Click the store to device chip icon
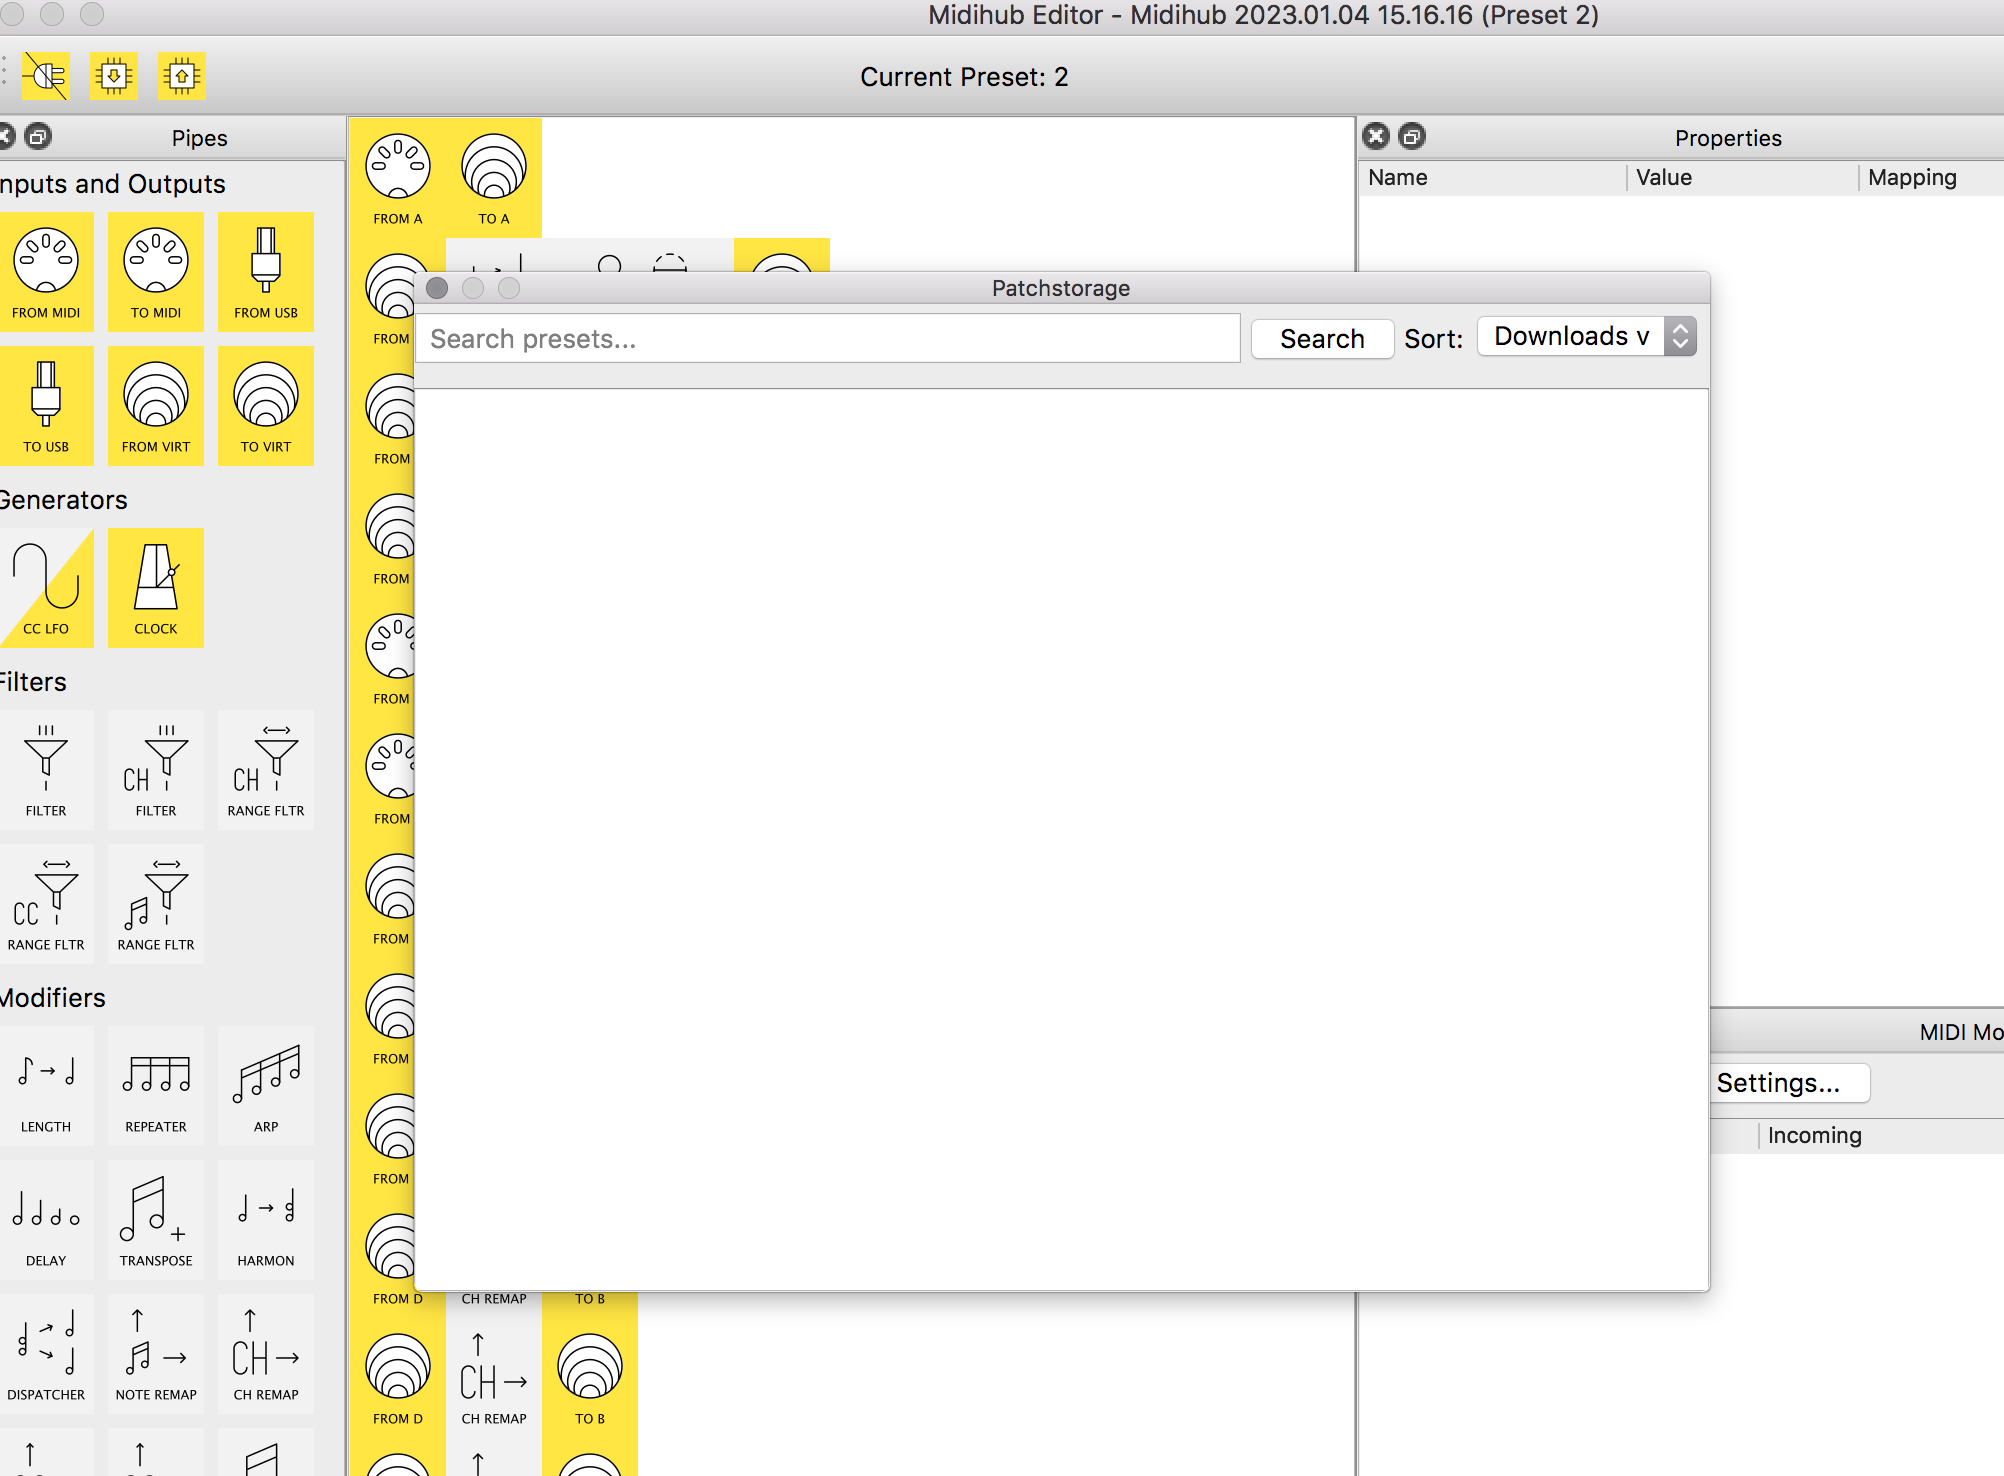 coord(182,76)
